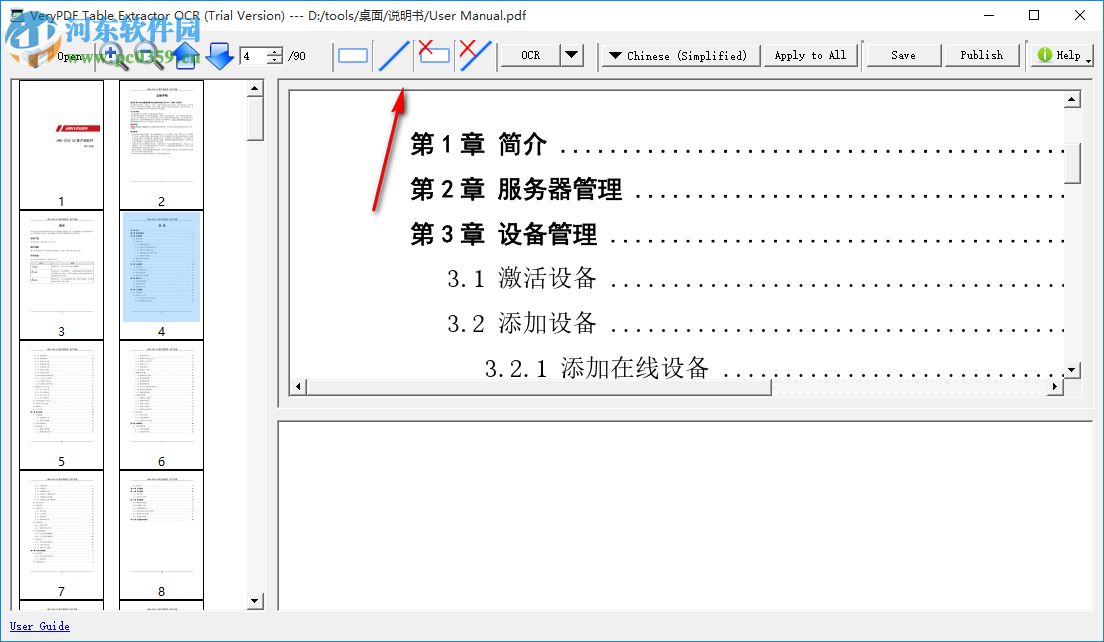Select the Zoom In magnifier tool
Image resolution: width=1104 pixels, height=642 pixels.
pyautogui.click(x=110, y=56)
